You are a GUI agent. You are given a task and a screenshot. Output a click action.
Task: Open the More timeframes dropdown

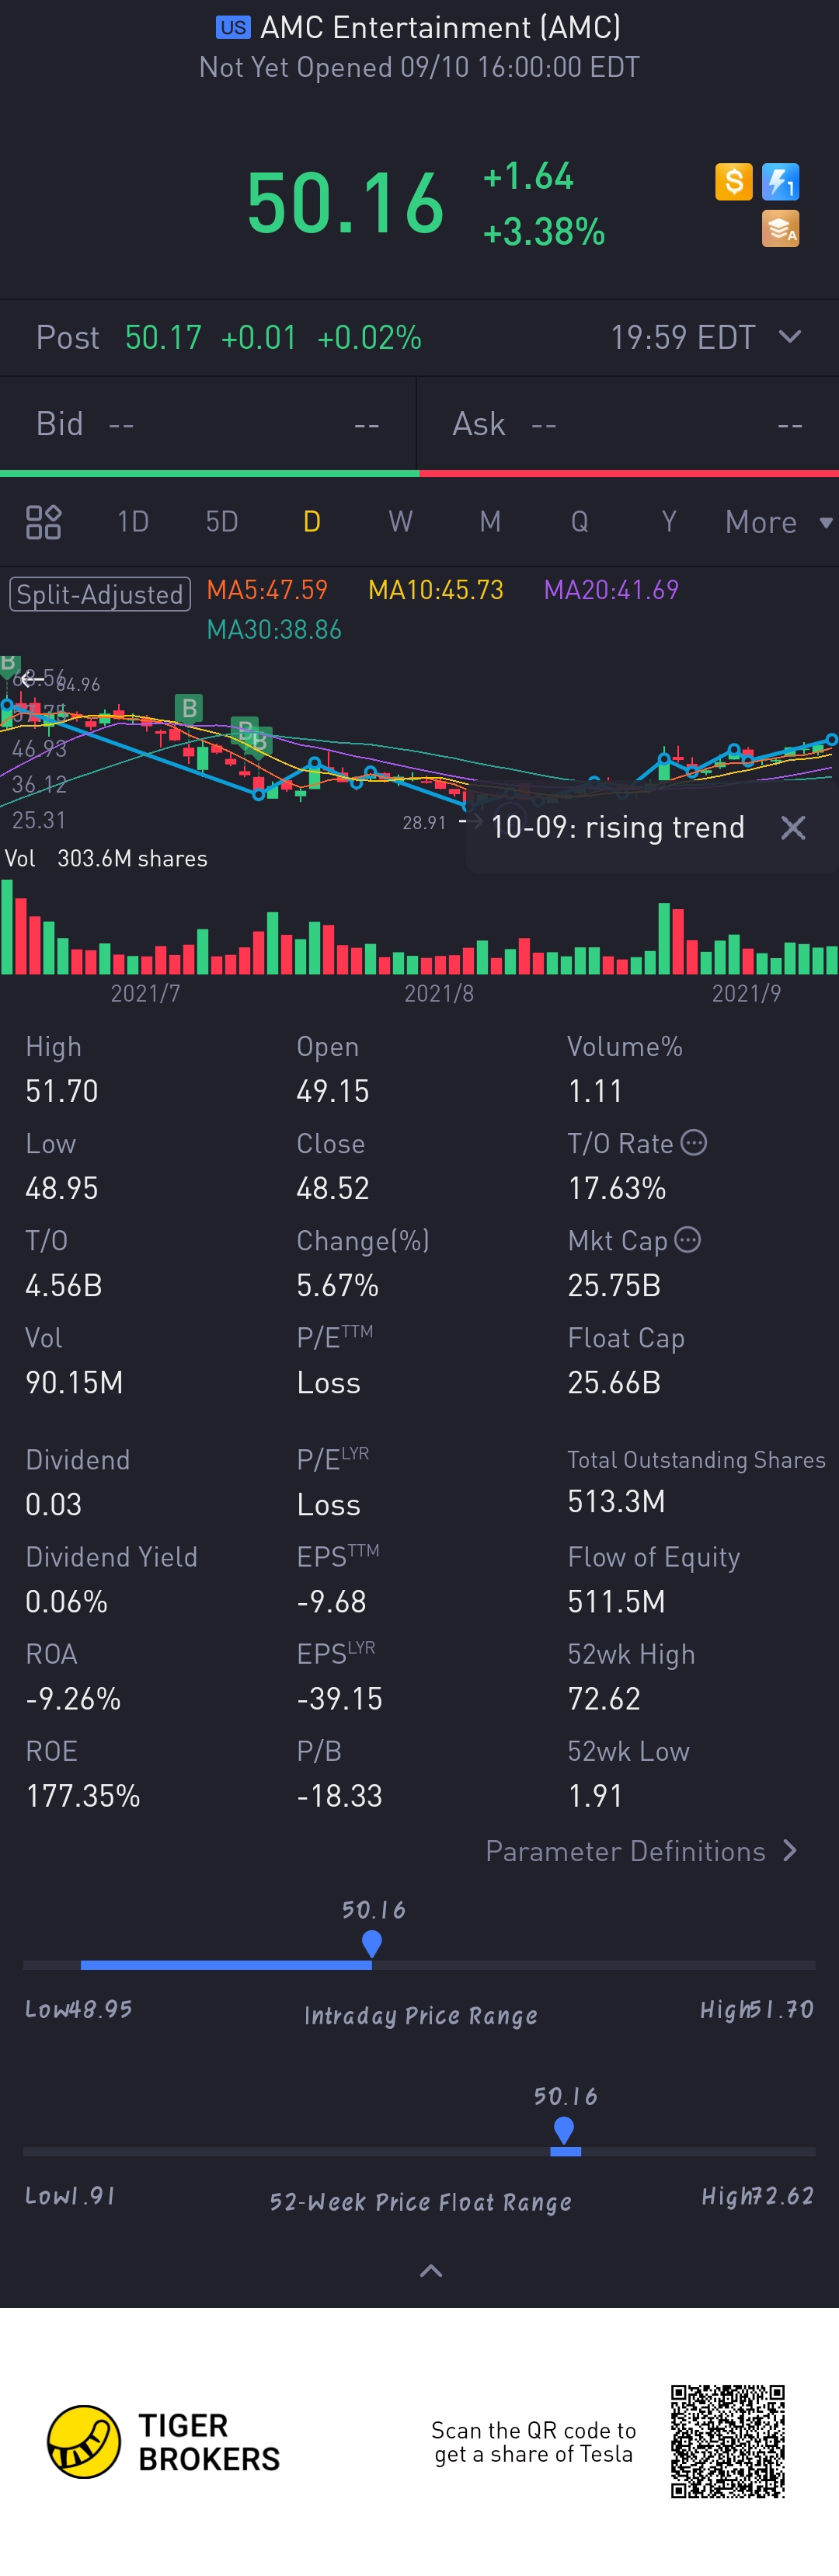tap(778, 522)
